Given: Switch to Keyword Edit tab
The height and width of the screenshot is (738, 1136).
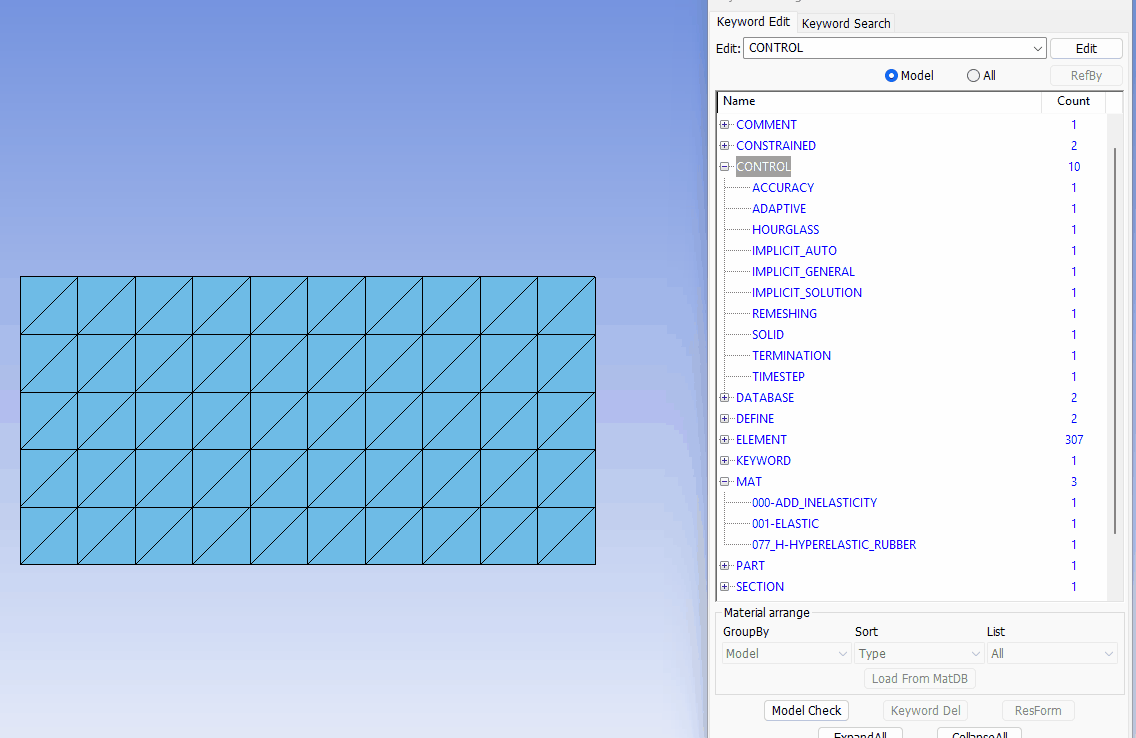Looking at the screenshot, I should (753, 22).
